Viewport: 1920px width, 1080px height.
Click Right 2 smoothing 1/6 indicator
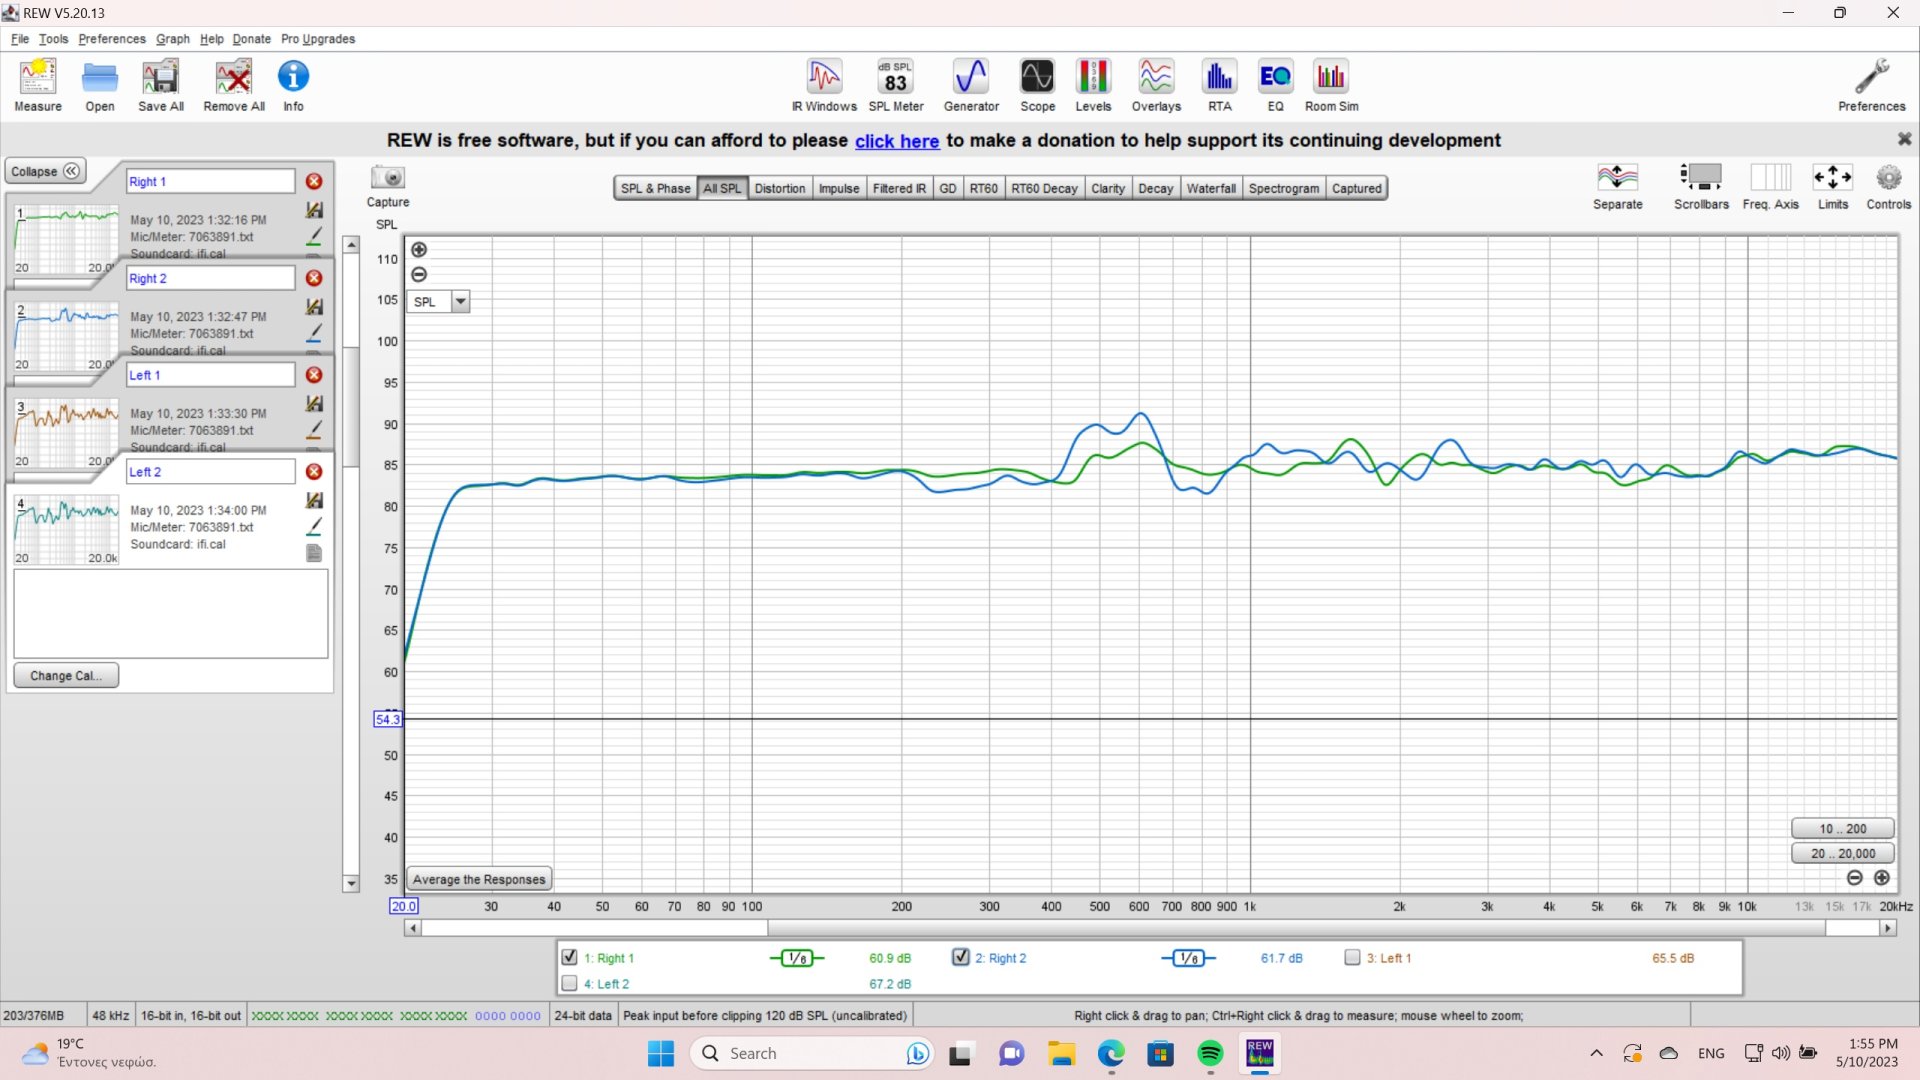click(1189, 958)
